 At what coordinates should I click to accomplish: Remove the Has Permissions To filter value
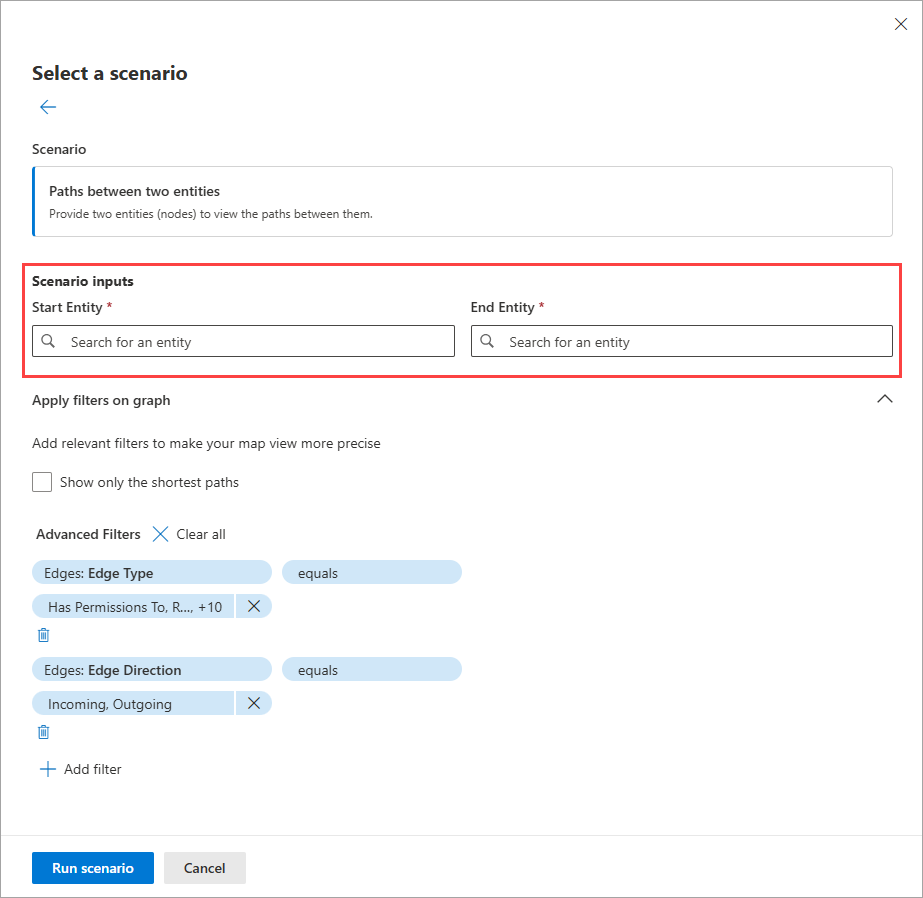click(x=254, y=606)
